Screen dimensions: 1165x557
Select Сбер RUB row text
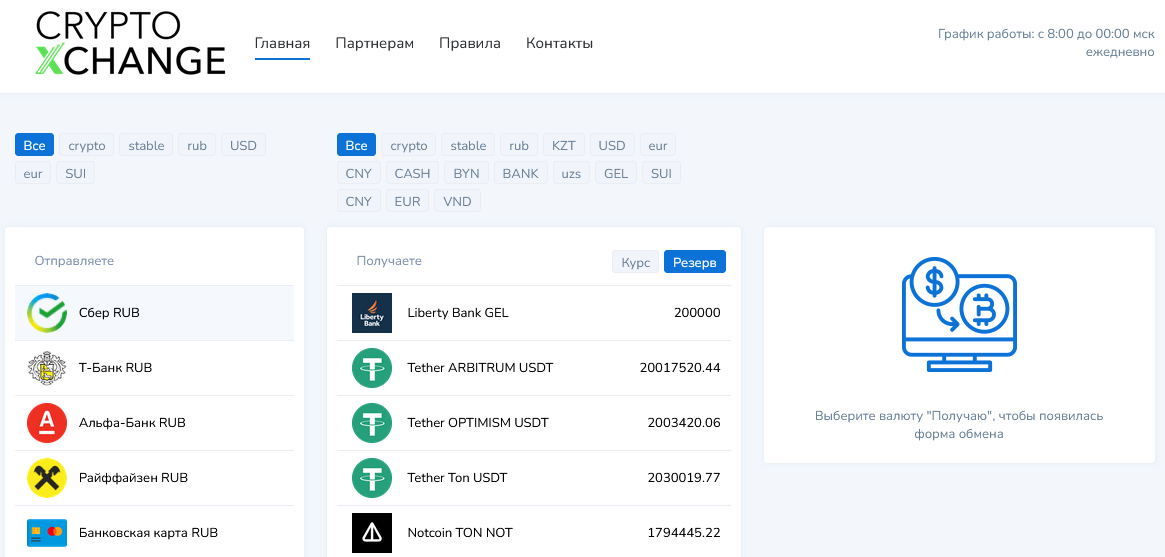pyautogui.click(x=109, y=313)
